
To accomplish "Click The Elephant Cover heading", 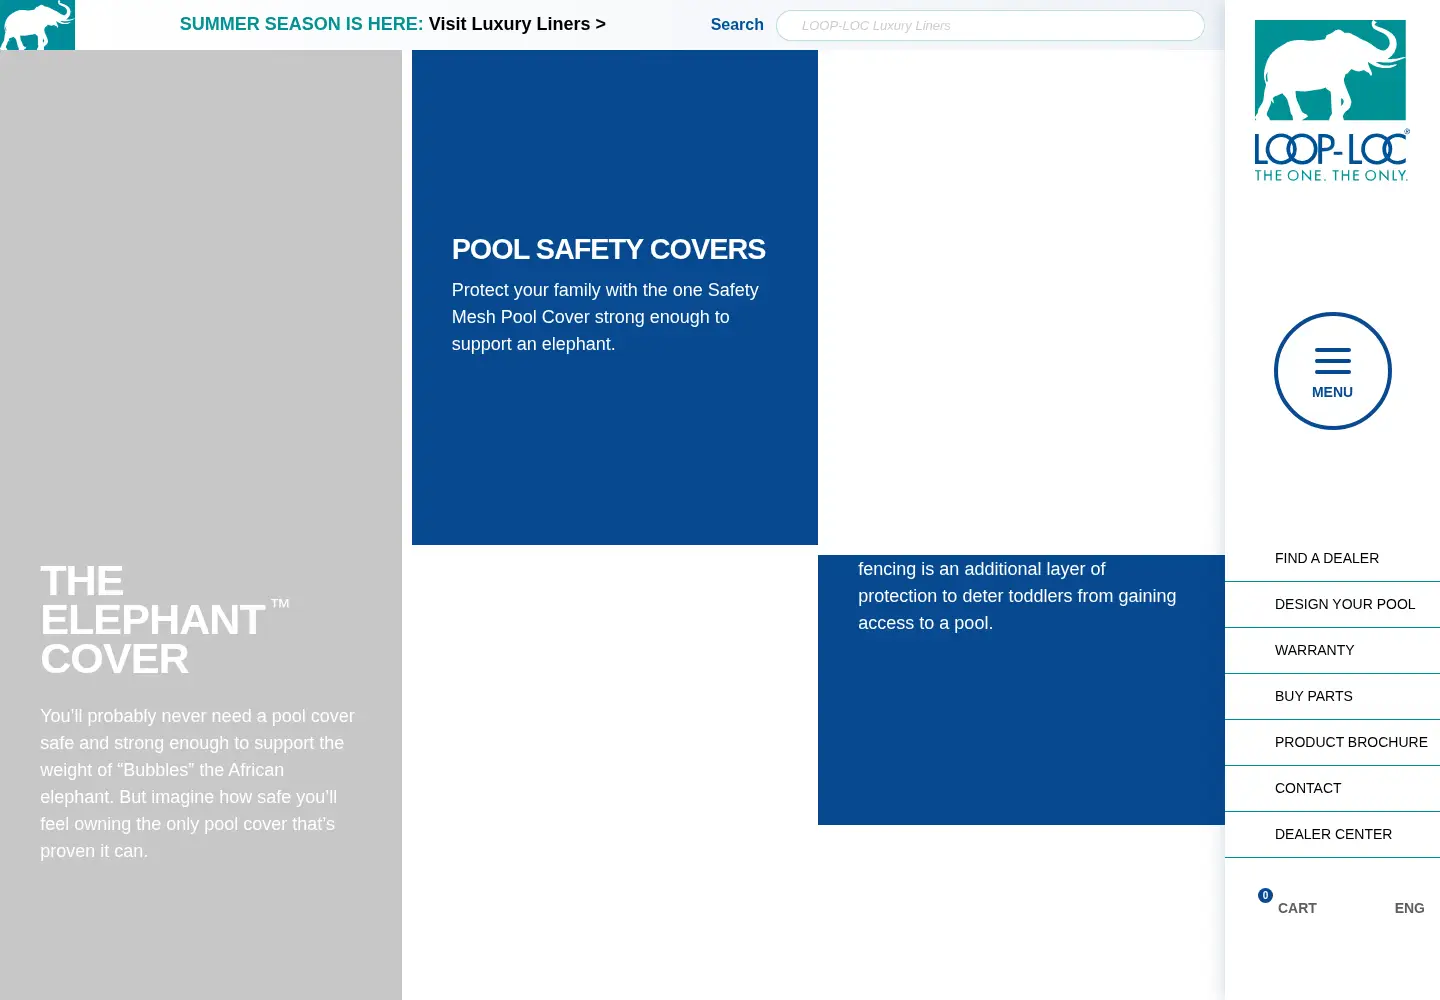I will (164, 620).
